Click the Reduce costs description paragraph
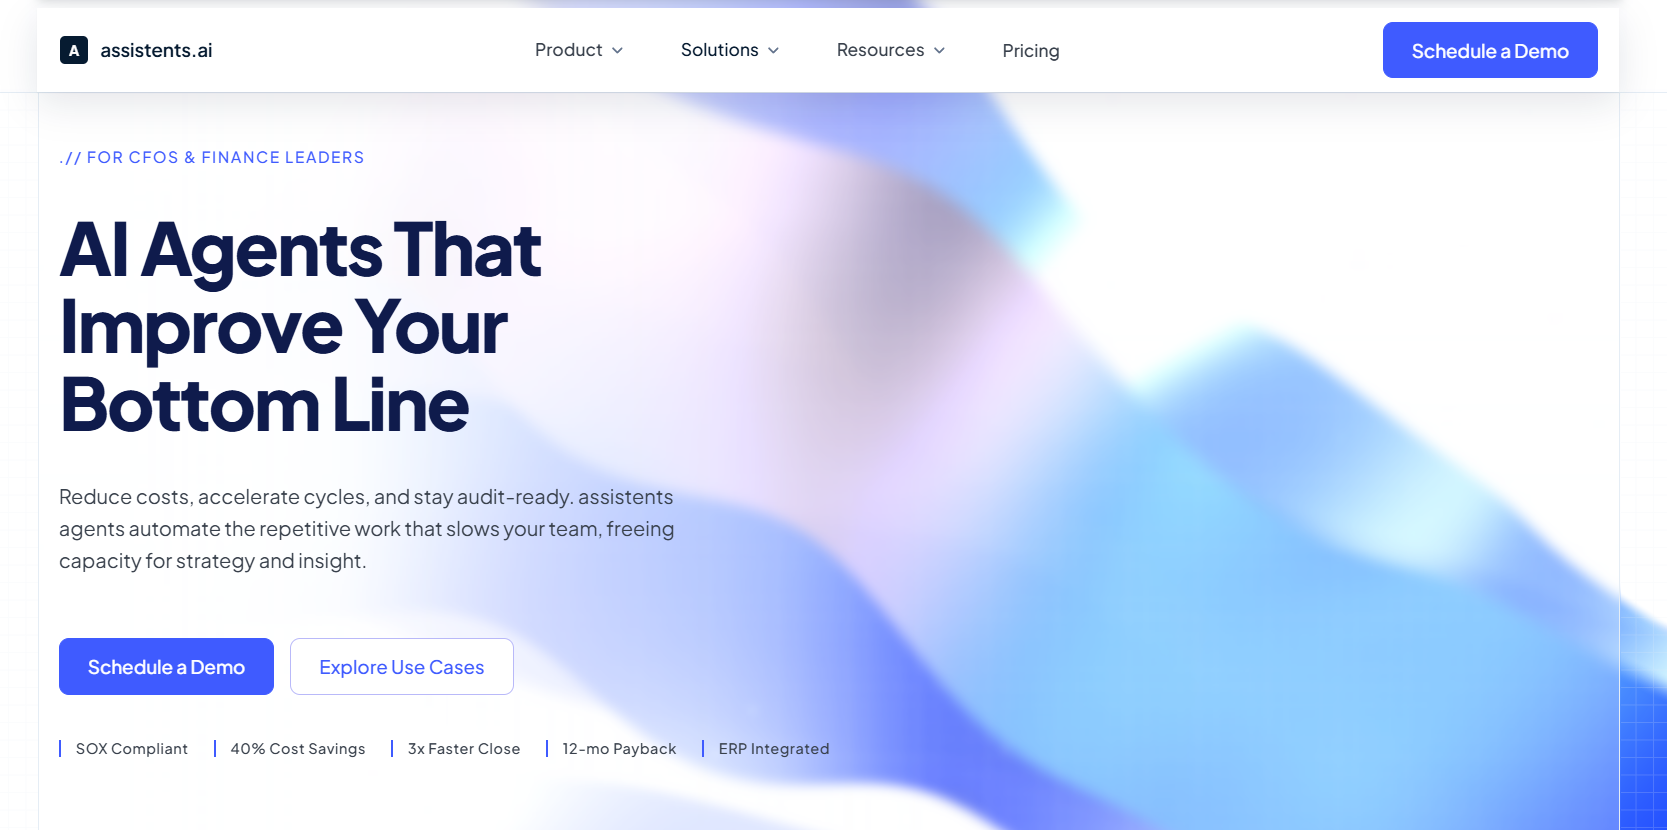The image size is (1667, 830). 367,529
